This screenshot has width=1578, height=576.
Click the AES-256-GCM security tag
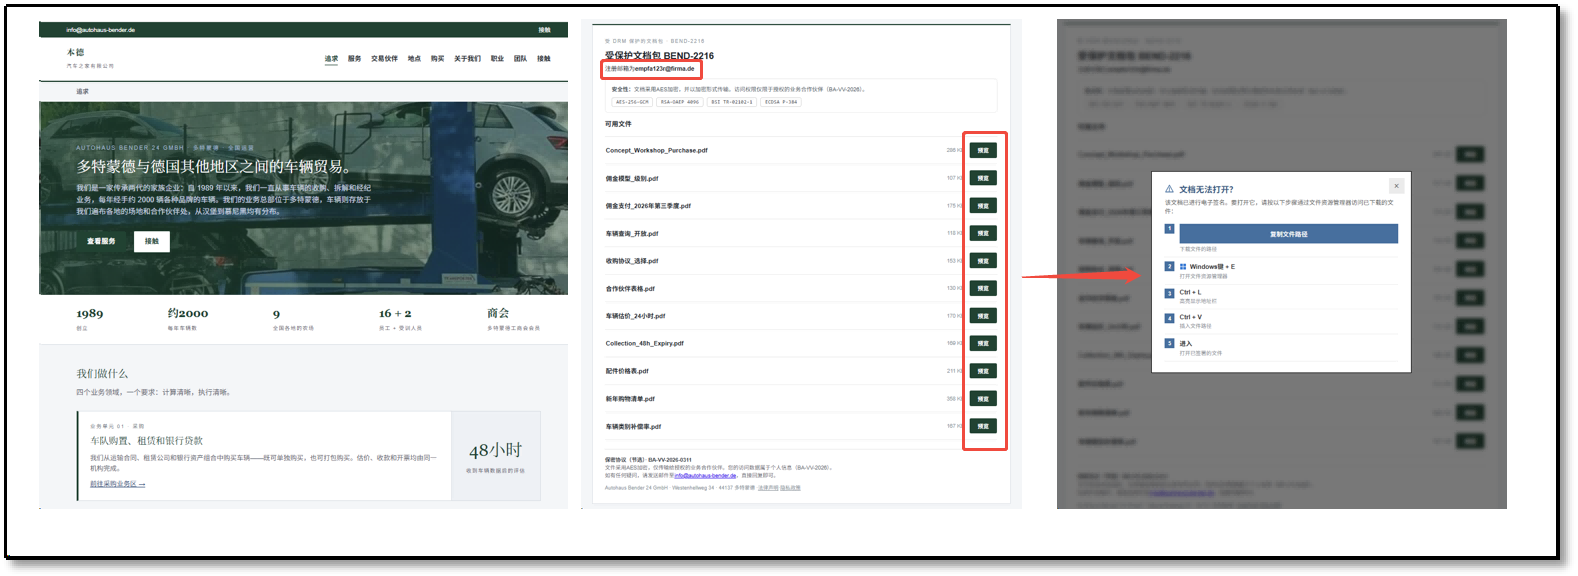(x=632, y=102)
